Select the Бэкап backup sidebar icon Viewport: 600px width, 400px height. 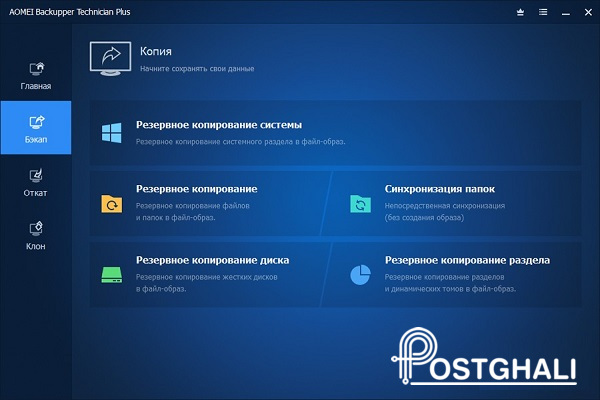point(37,122)
